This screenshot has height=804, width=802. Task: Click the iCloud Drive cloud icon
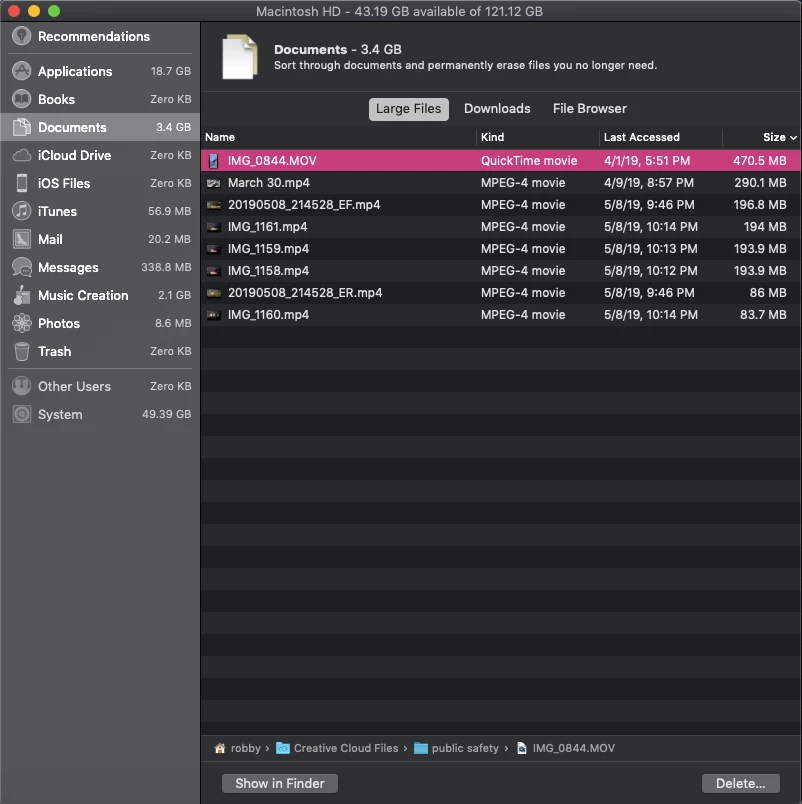click(x=22, y=155)
